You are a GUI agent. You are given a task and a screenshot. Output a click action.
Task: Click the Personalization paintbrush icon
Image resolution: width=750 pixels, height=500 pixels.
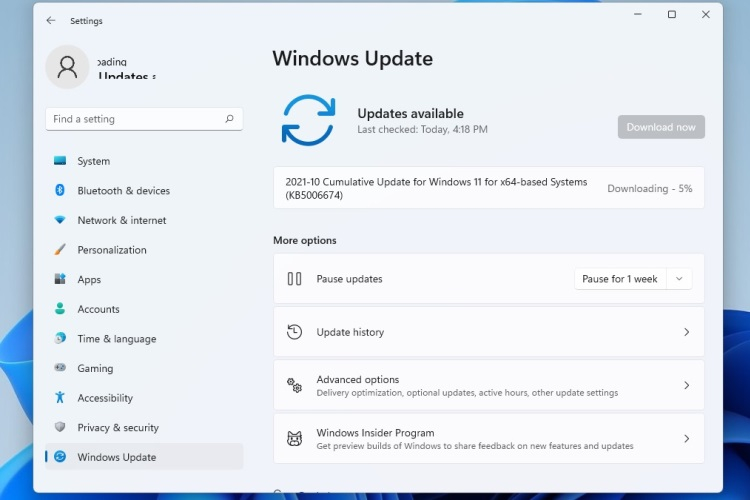(60, 249)
